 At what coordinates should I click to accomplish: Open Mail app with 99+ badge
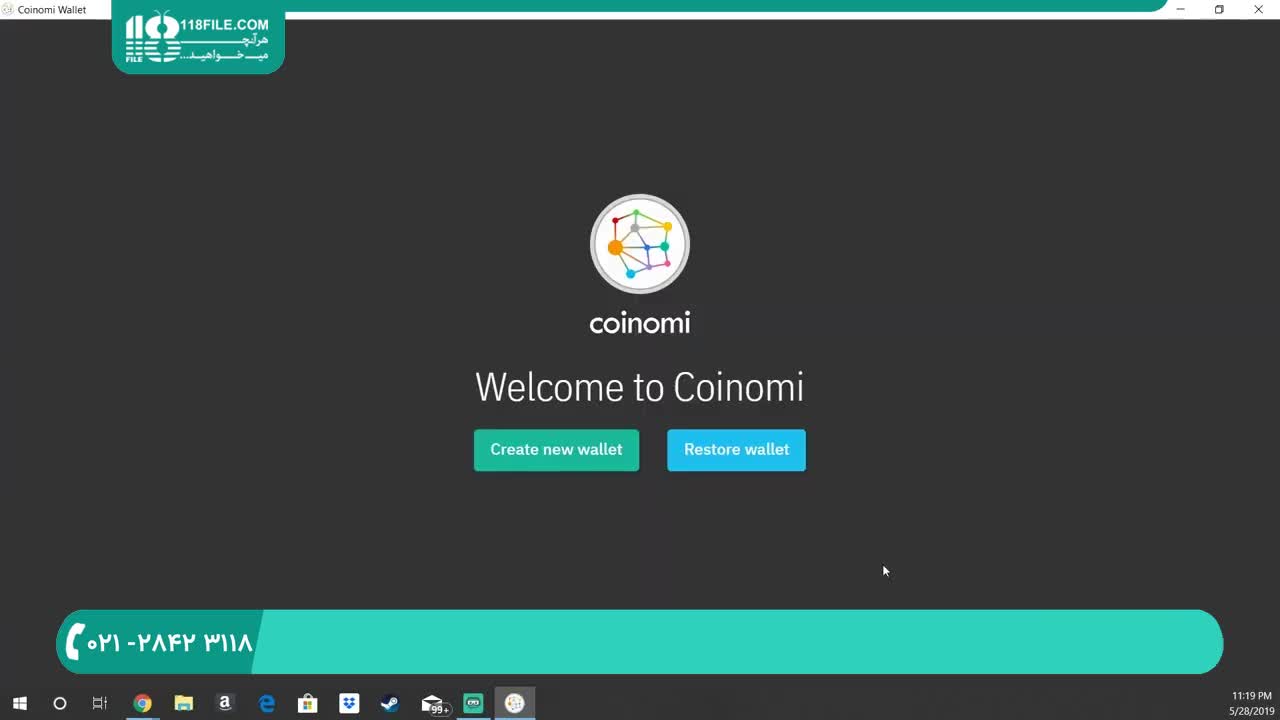point(432,703)
